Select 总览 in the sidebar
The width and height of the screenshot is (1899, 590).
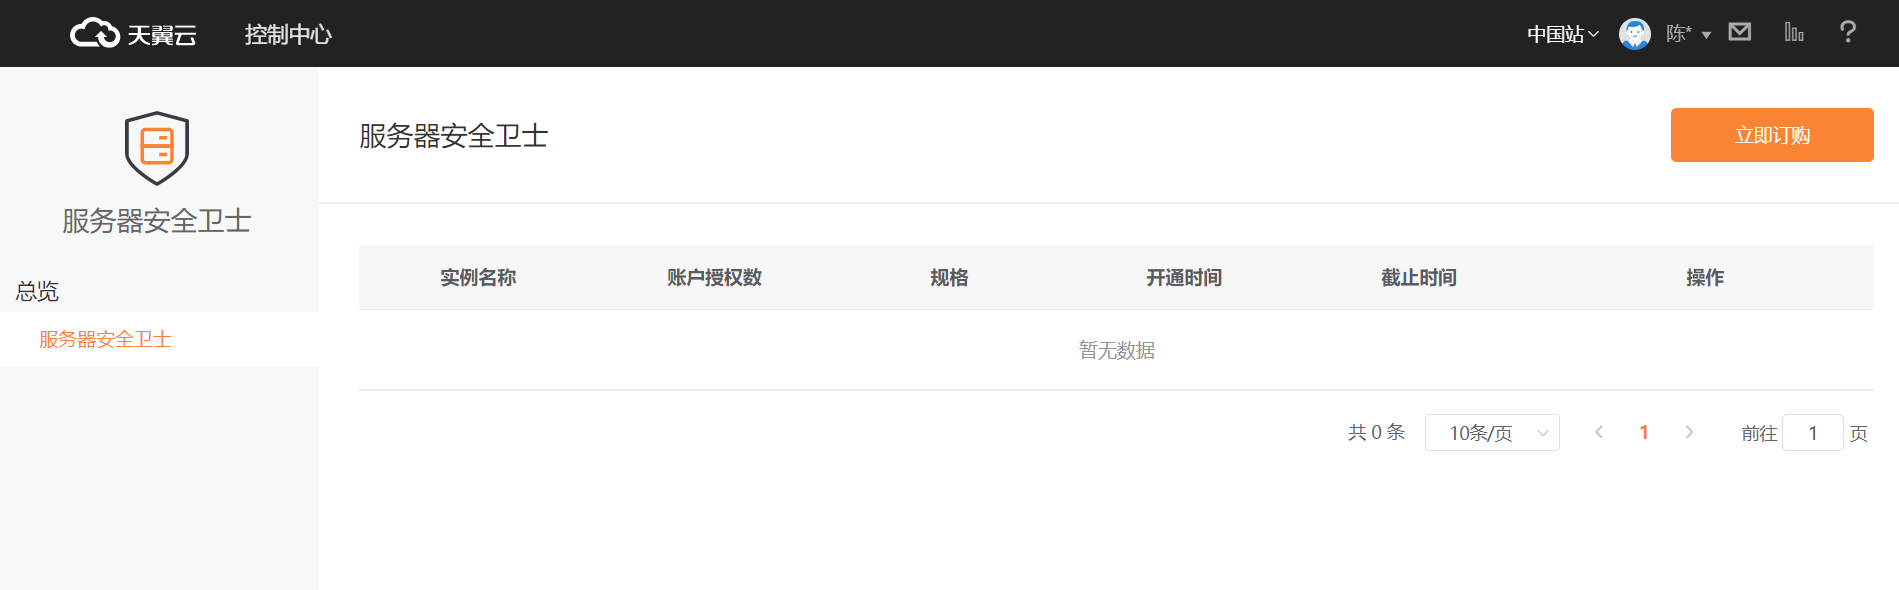click(x=37, y=291)
